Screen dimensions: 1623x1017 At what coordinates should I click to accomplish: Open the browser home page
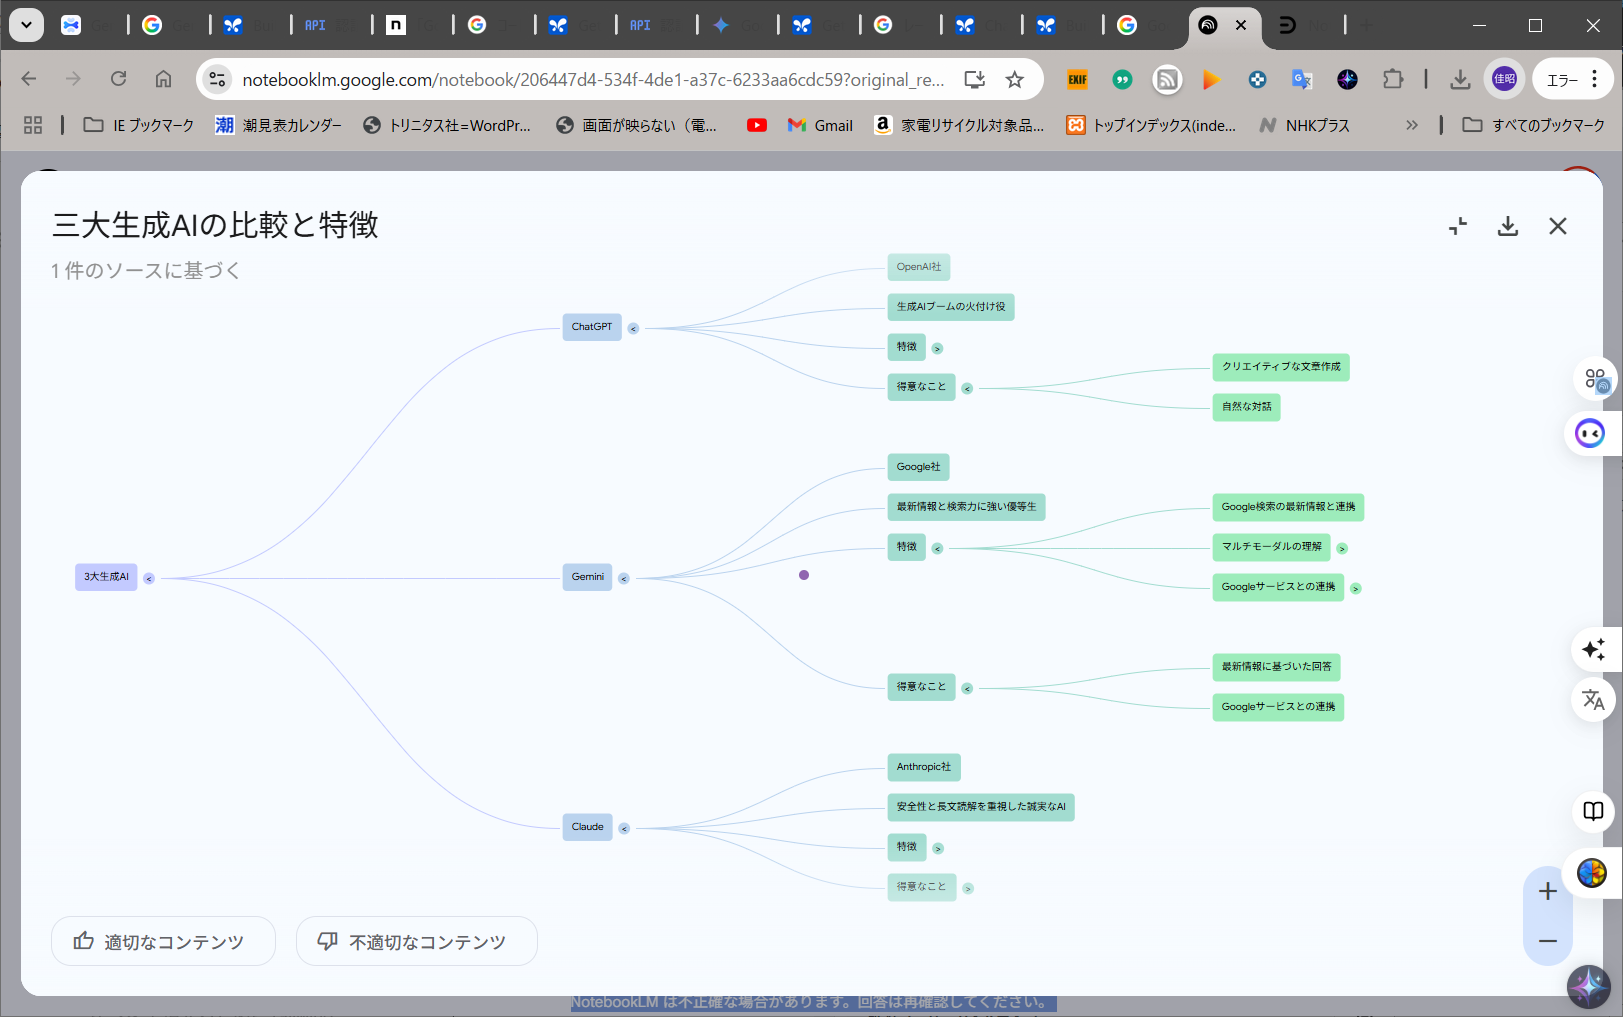(163, 79)
